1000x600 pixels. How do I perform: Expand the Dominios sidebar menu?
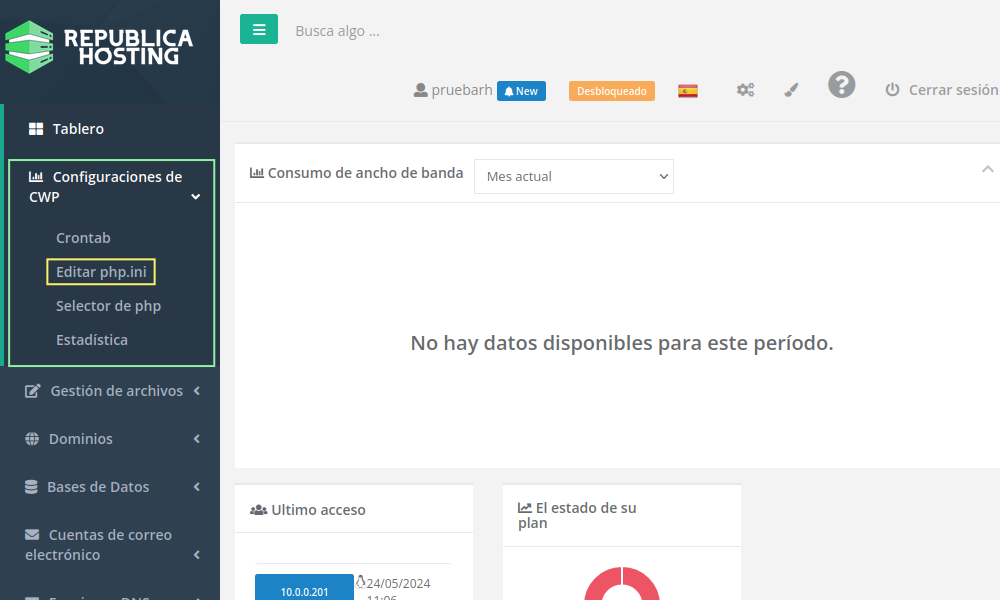point(112,439)
